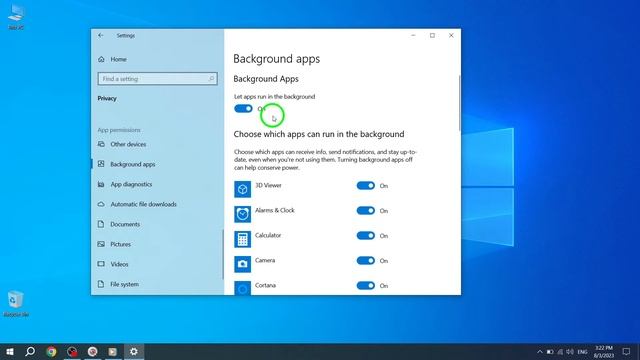The width and height of the screenshot is (640, 360).
Task: Click ENG language indicator
Action: click(x=582, y=352)
